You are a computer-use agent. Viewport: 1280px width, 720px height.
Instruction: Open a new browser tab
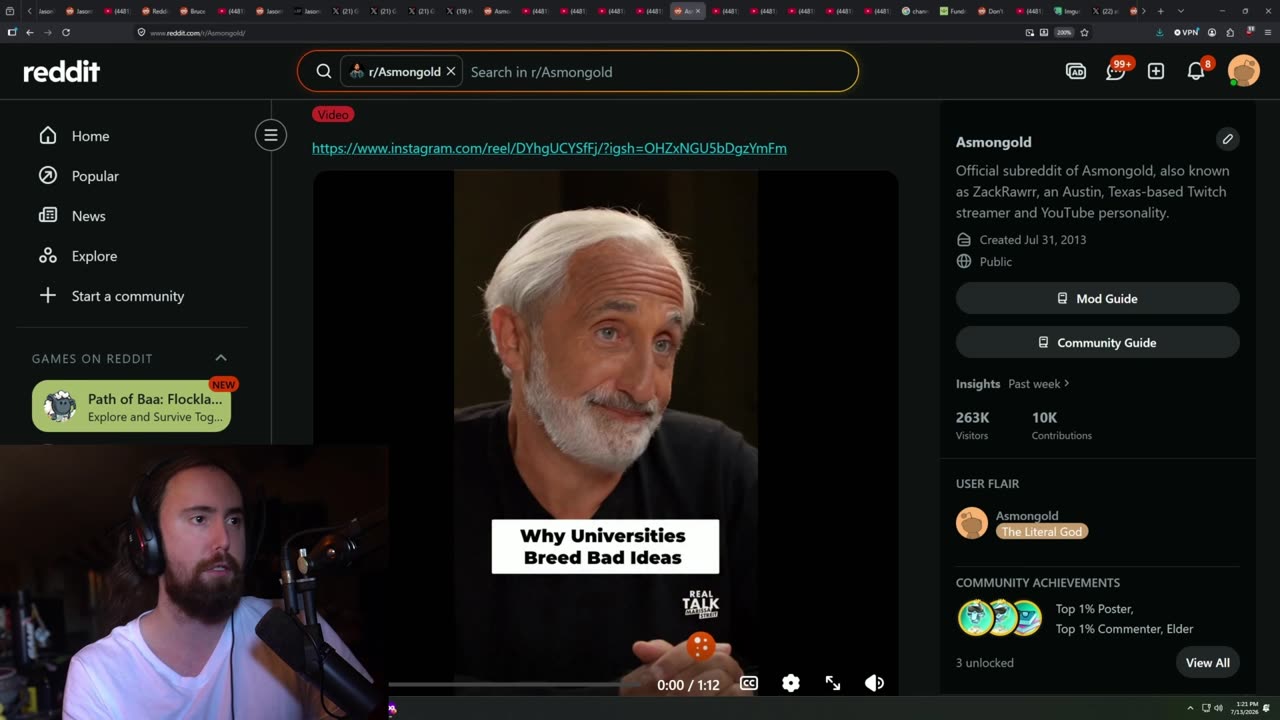[1160, 11]
